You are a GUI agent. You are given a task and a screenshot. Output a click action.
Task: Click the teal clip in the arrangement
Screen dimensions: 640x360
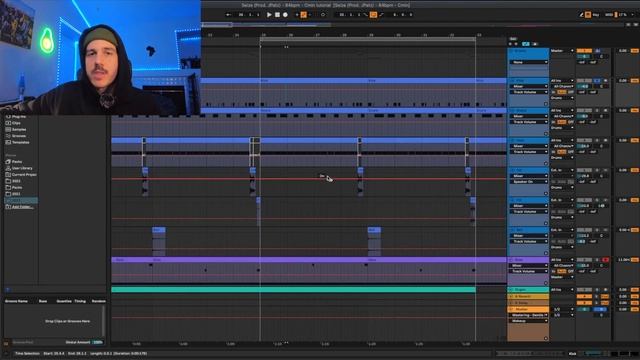(293, 290)
